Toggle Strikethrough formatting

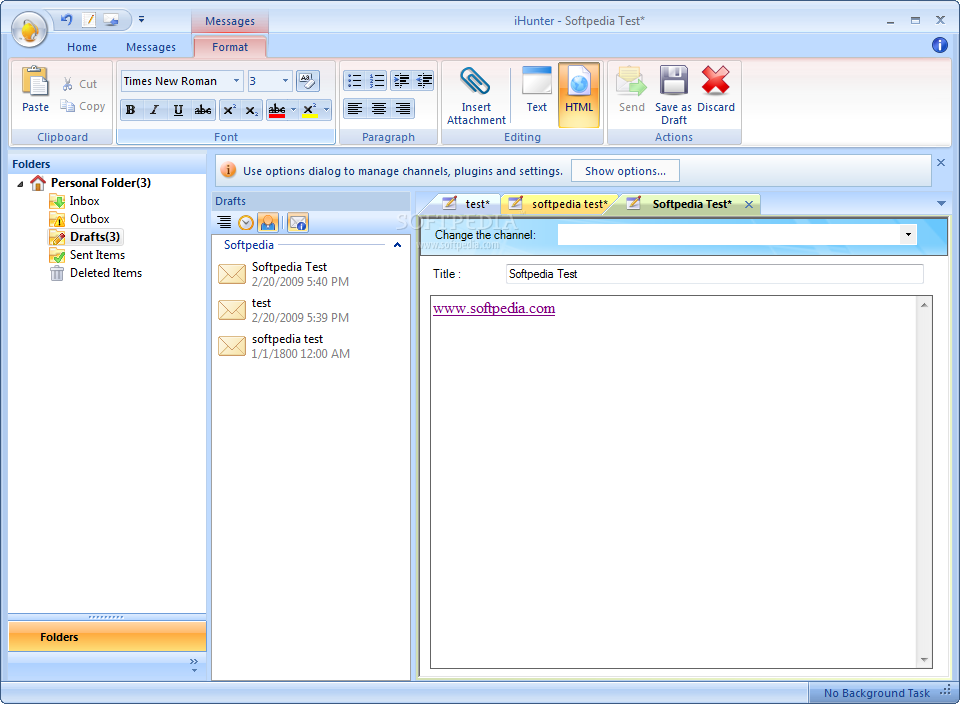coord(203,110)
